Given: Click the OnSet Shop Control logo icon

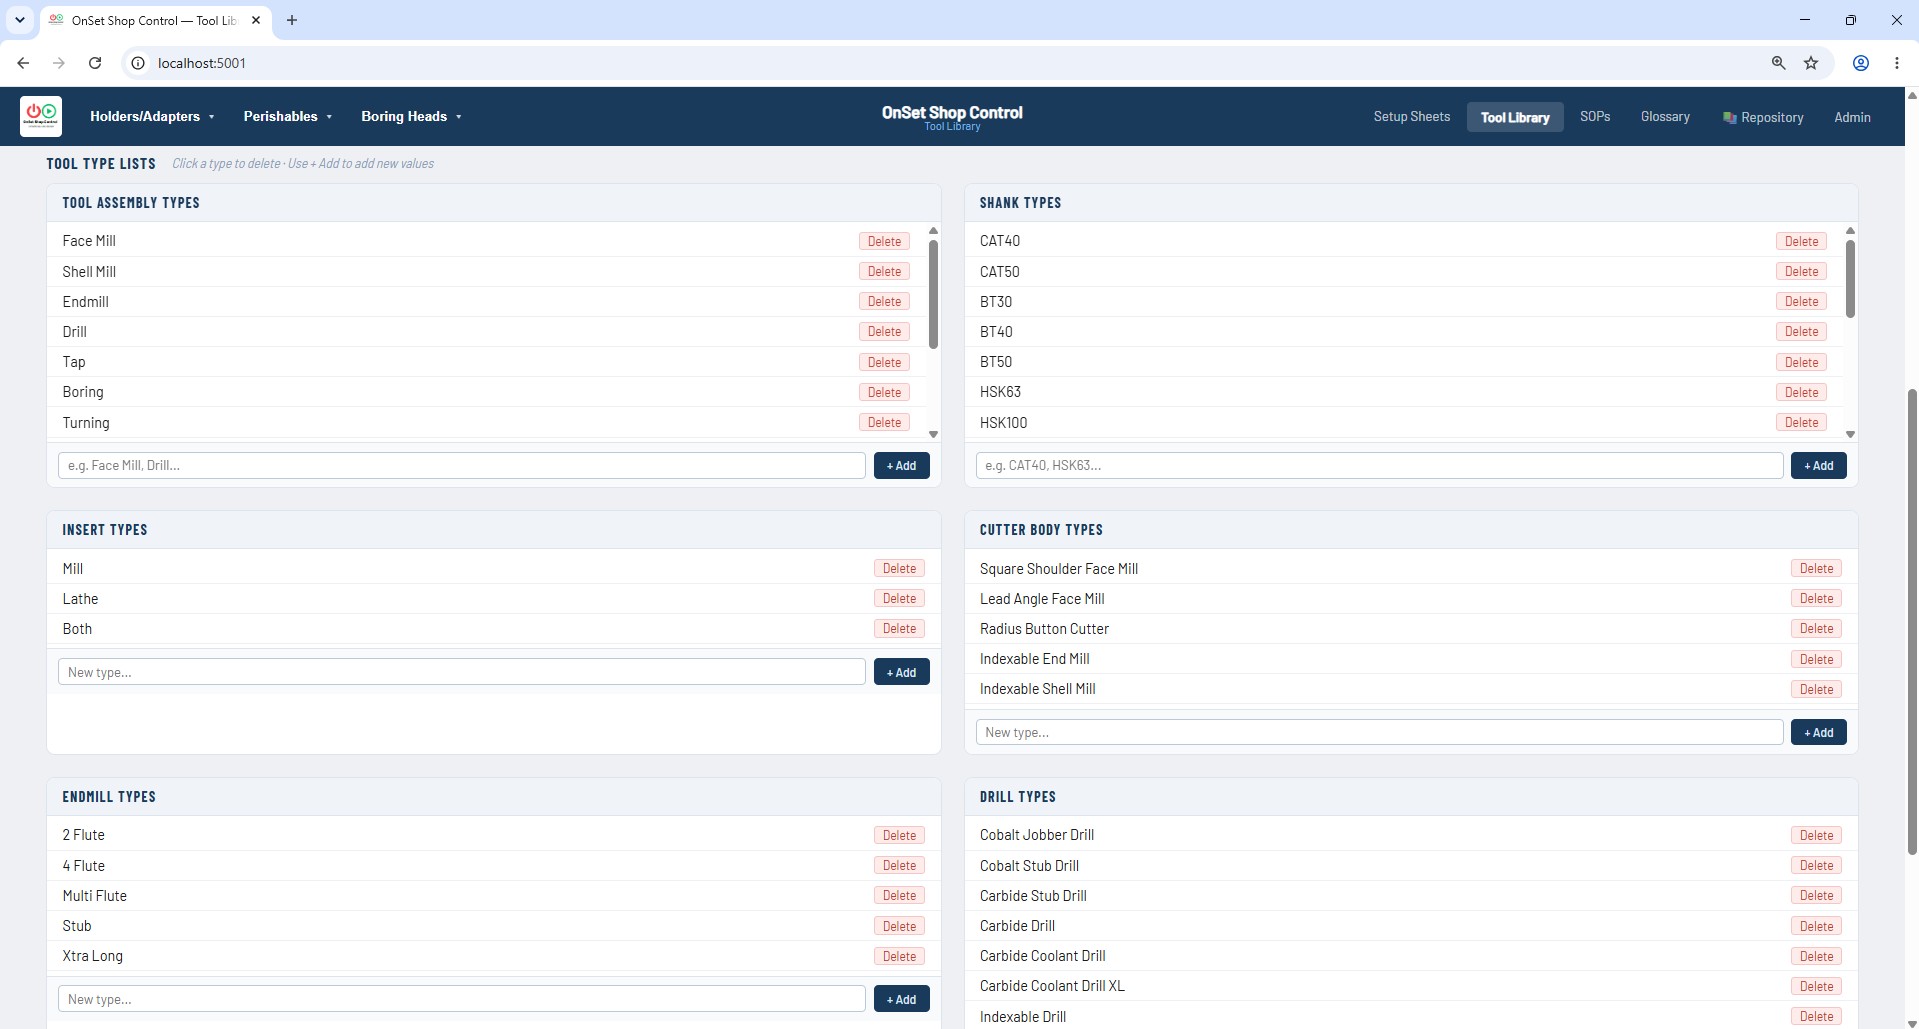Looking at the screenshot, I should click(x=41, y=116).
